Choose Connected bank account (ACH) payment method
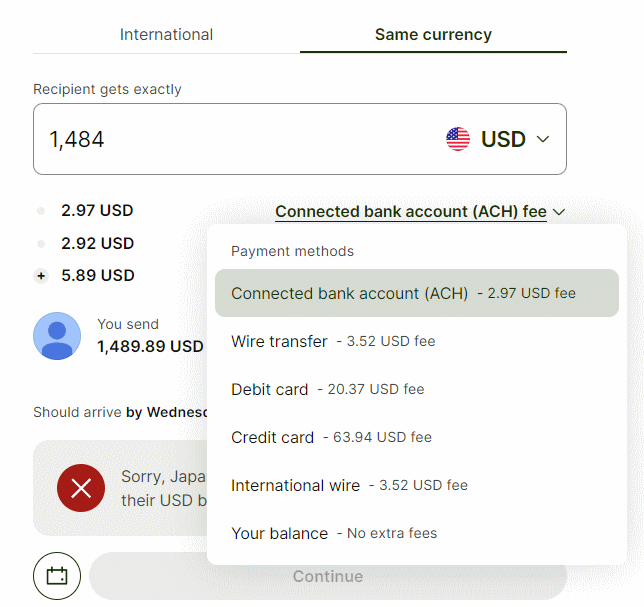 [417, 293]
